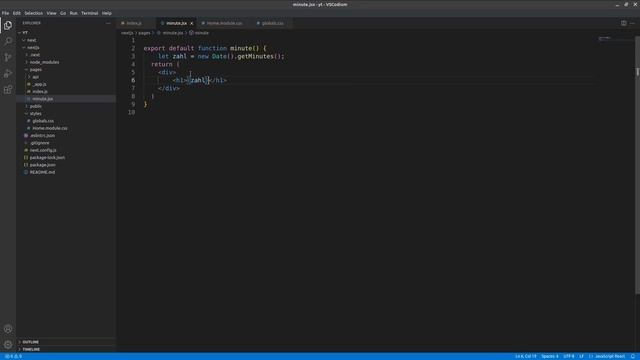Expand the node_modules folder
640x360 pixels.
point(44,62)
